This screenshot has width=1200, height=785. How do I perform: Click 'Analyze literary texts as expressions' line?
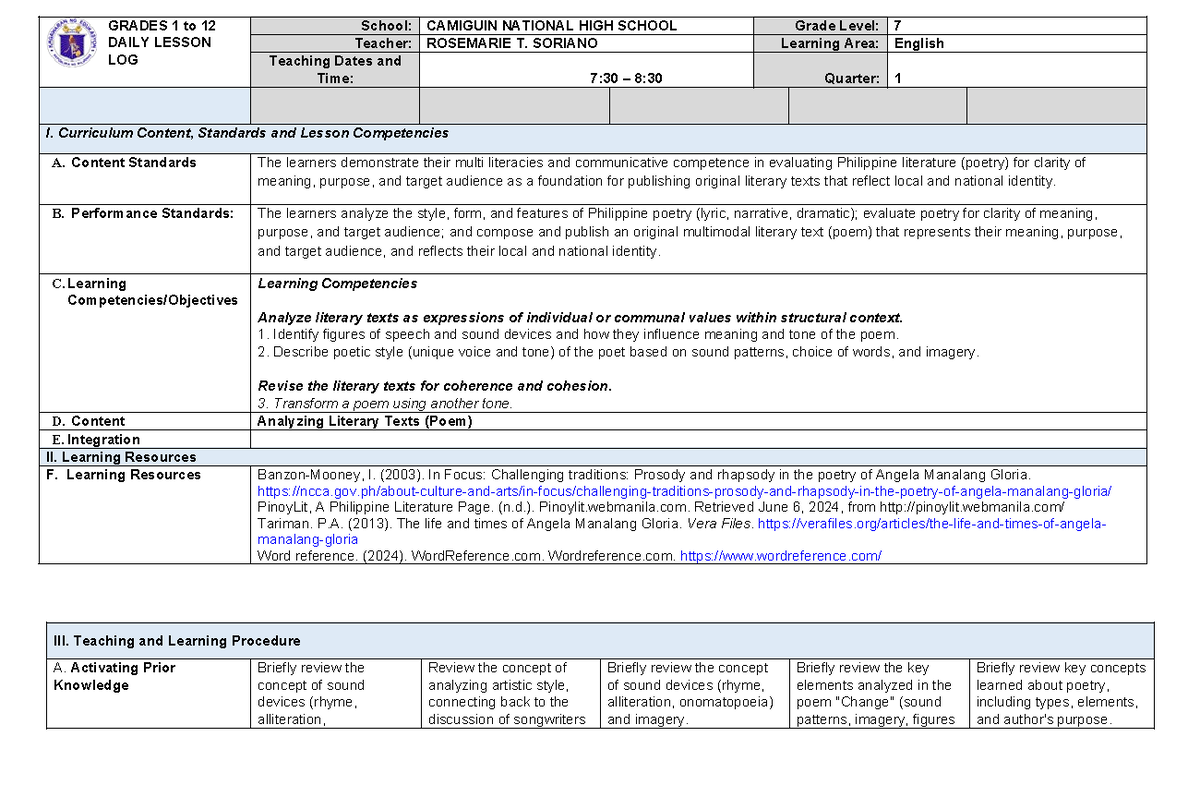point(580,318)
